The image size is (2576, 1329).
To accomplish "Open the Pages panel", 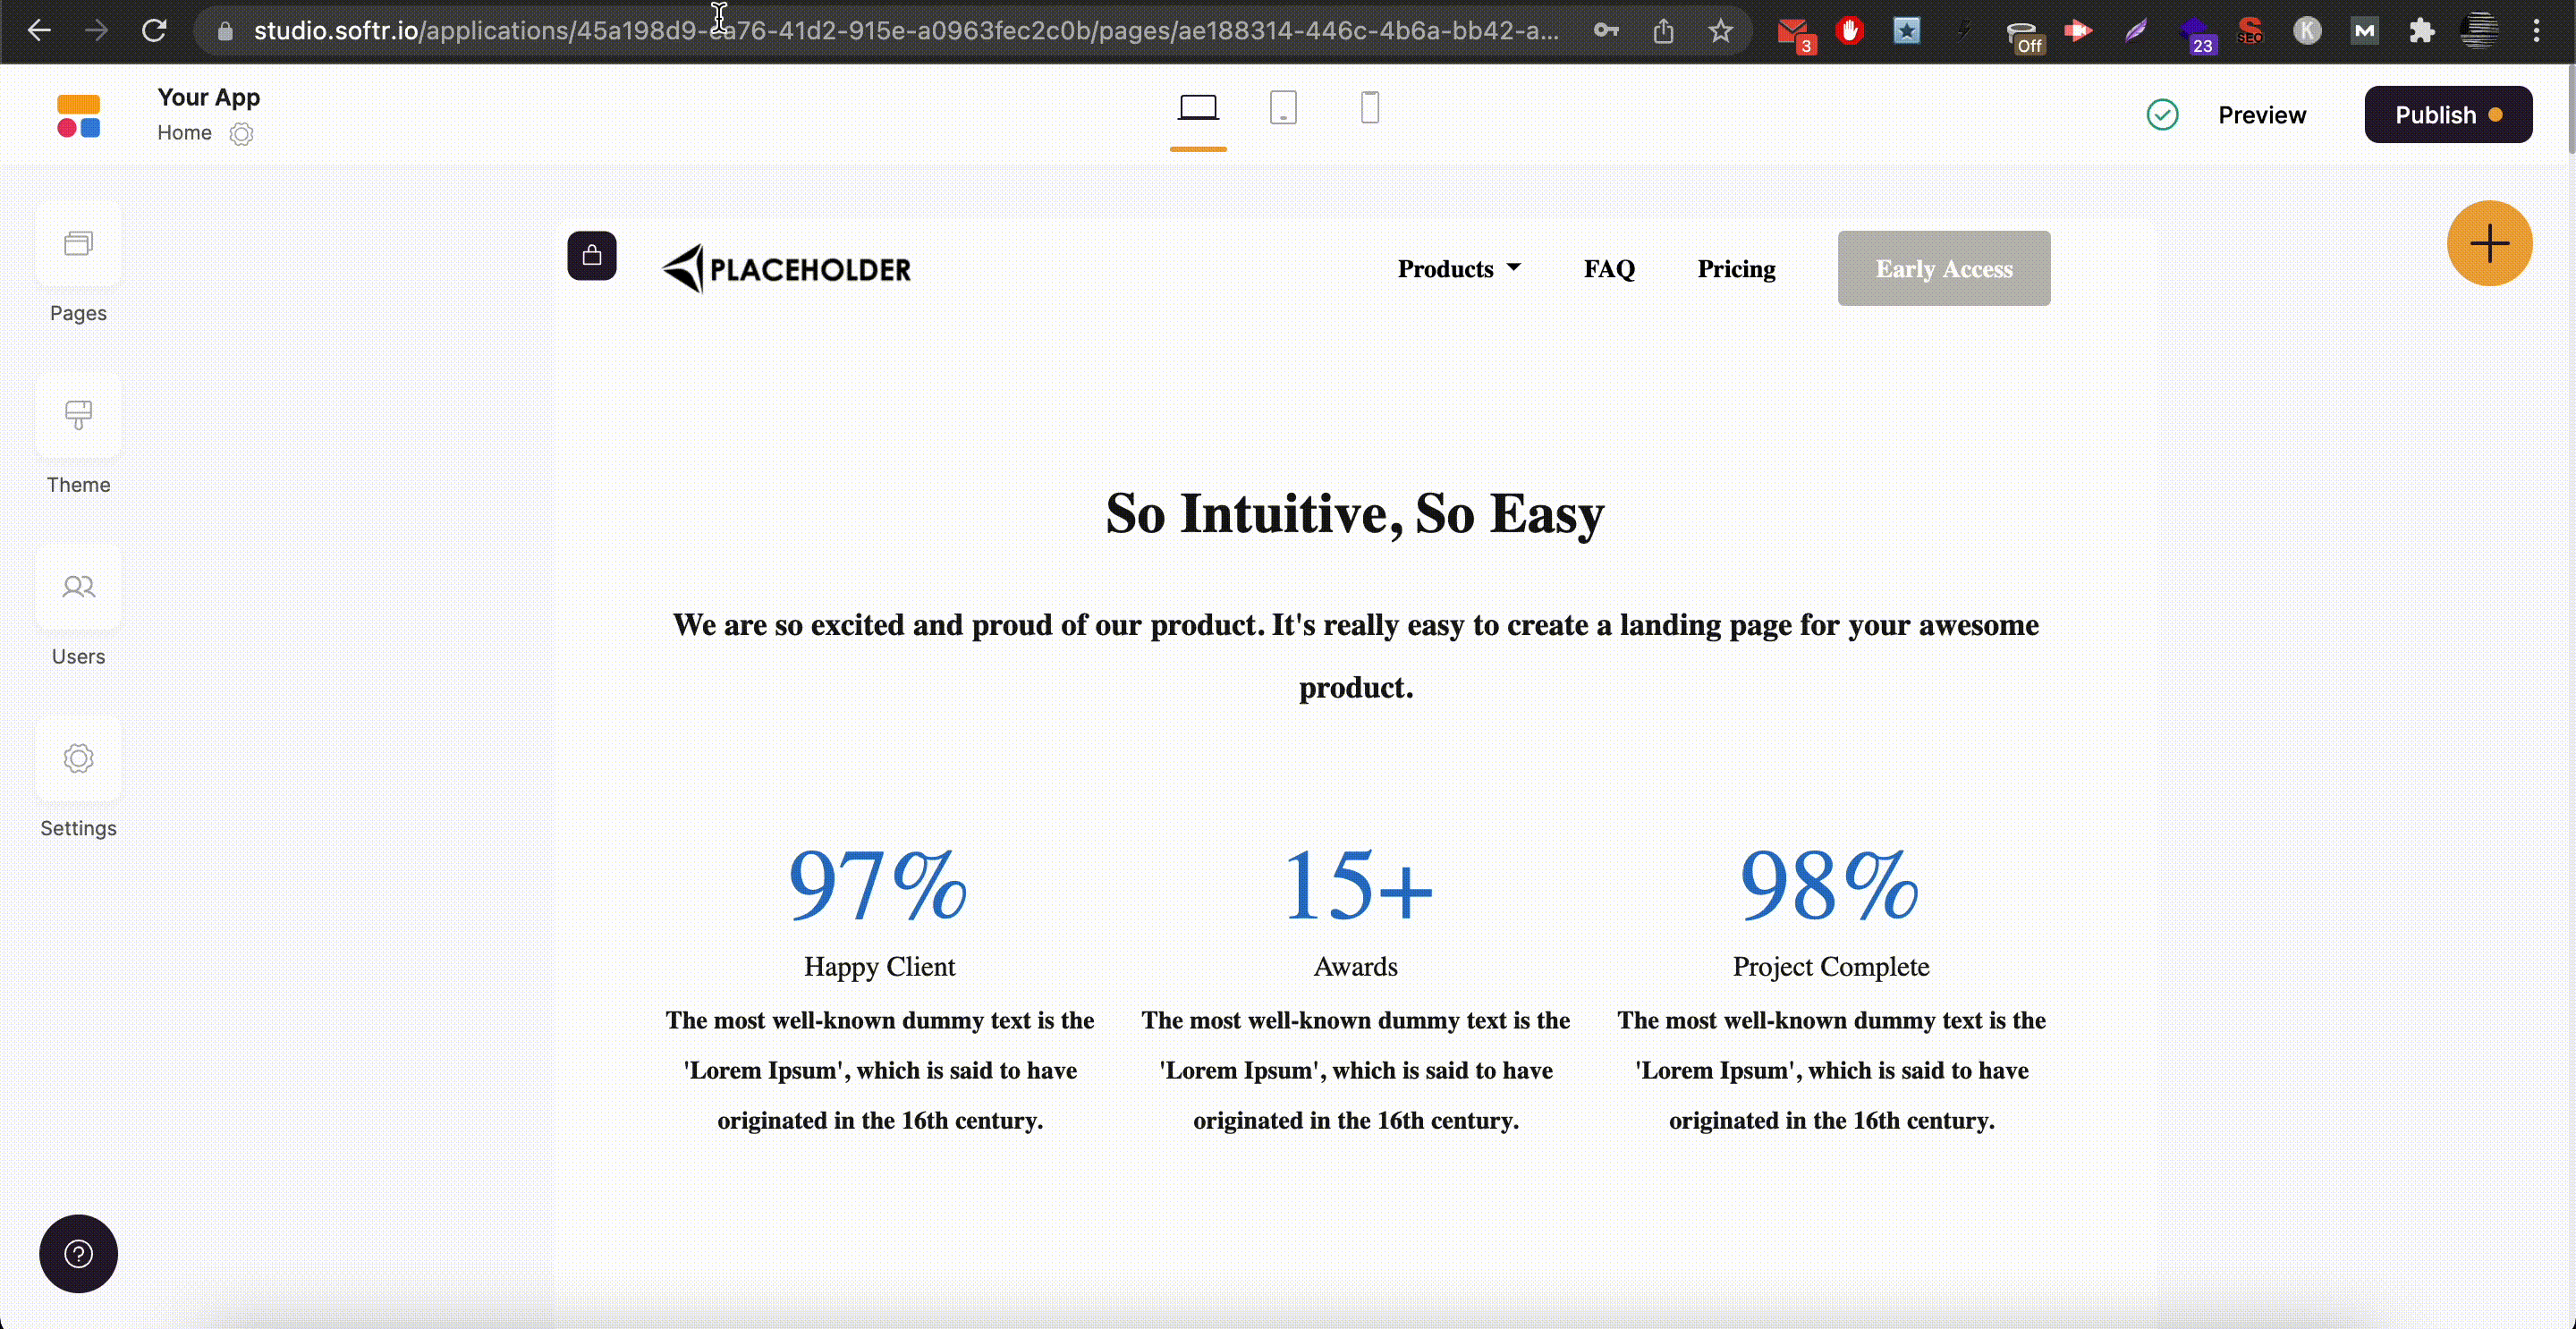I will (x=78, y=245).
